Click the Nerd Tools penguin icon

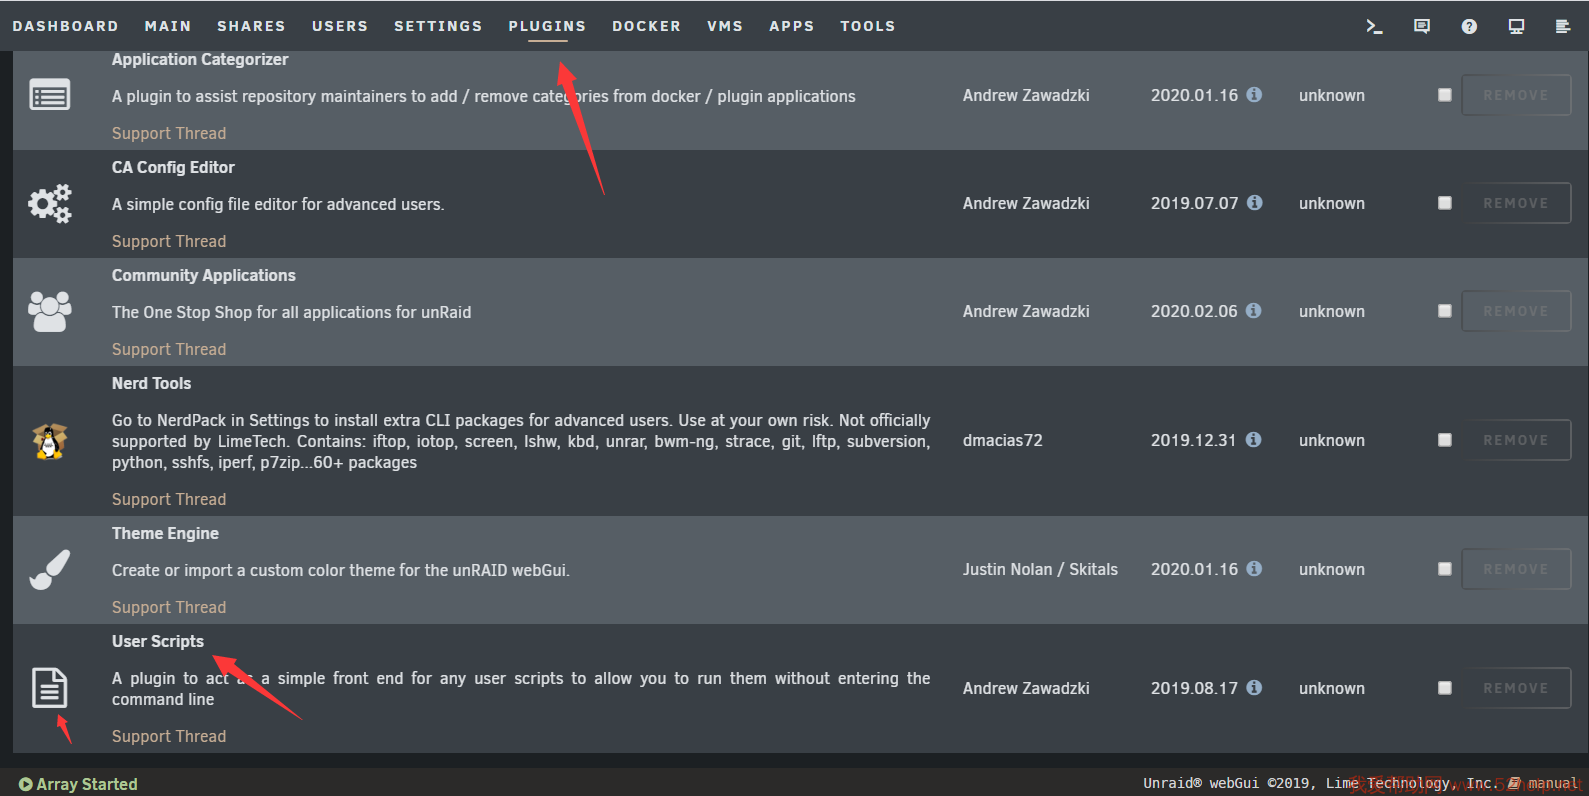click(x=49, y=441)
